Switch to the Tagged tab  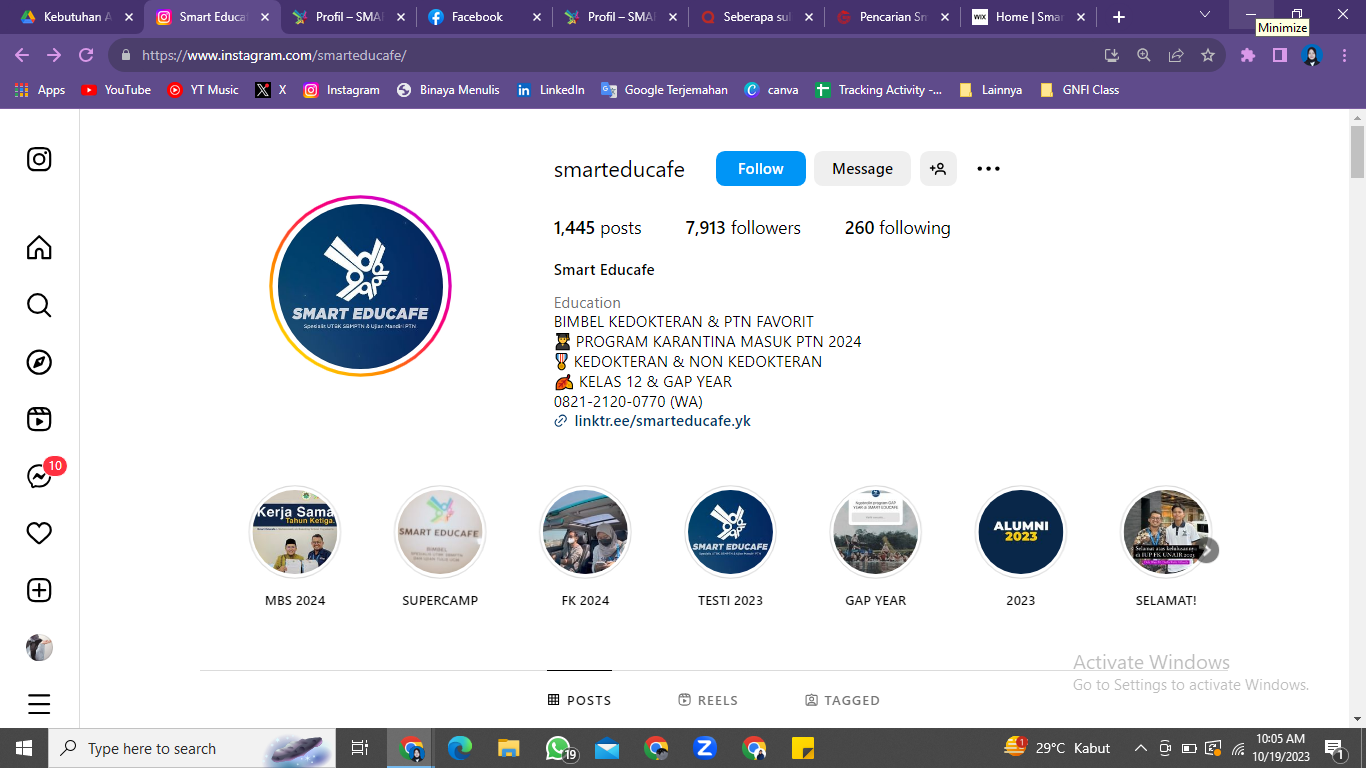pyautogui.click(x=843, y=700)
